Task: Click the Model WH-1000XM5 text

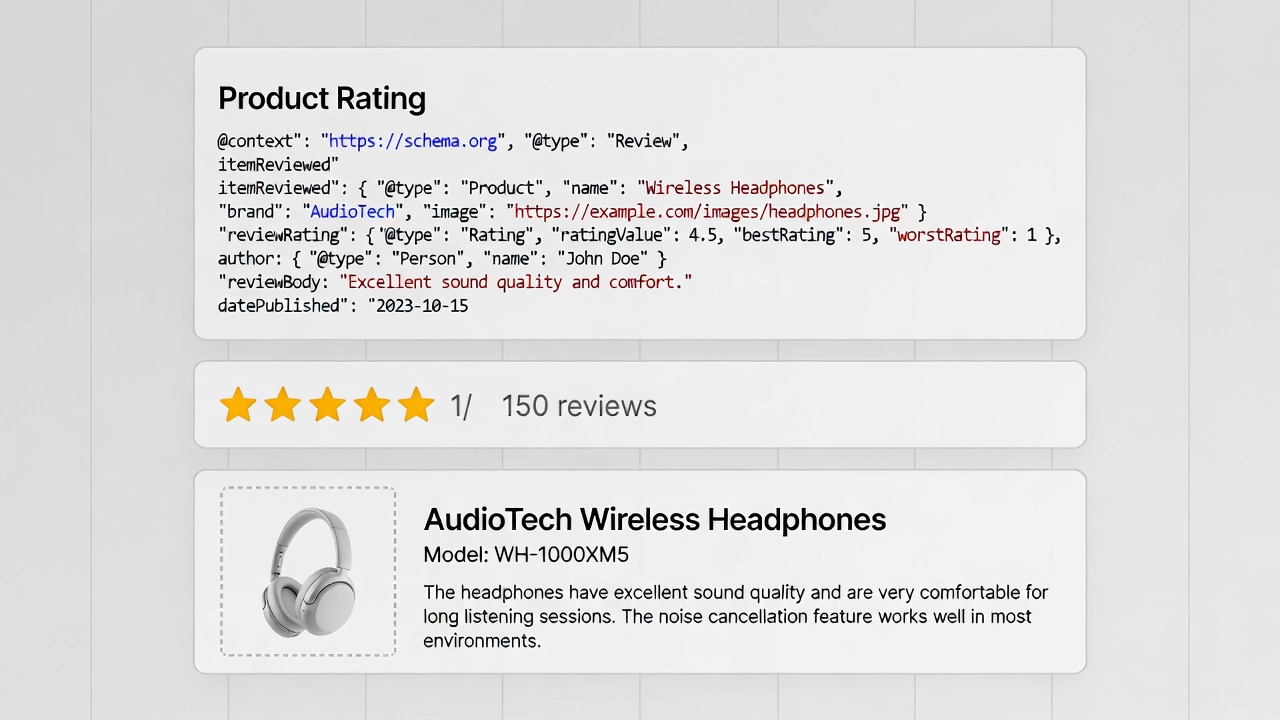Action: point(526,555)
